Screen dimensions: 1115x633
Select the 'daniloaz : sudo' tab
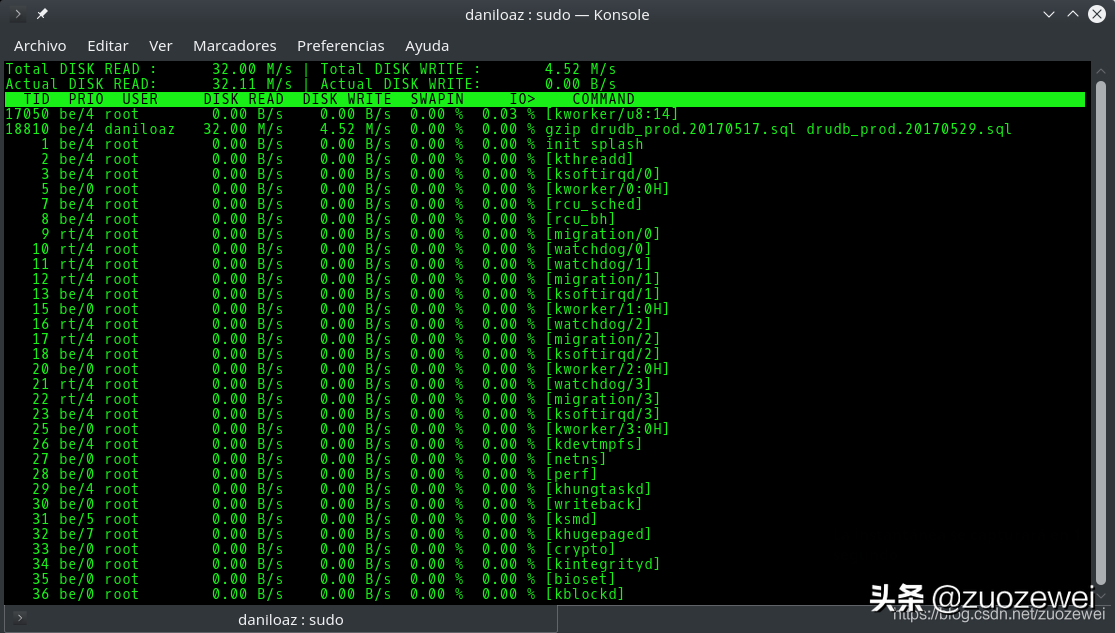click(289, 620)
